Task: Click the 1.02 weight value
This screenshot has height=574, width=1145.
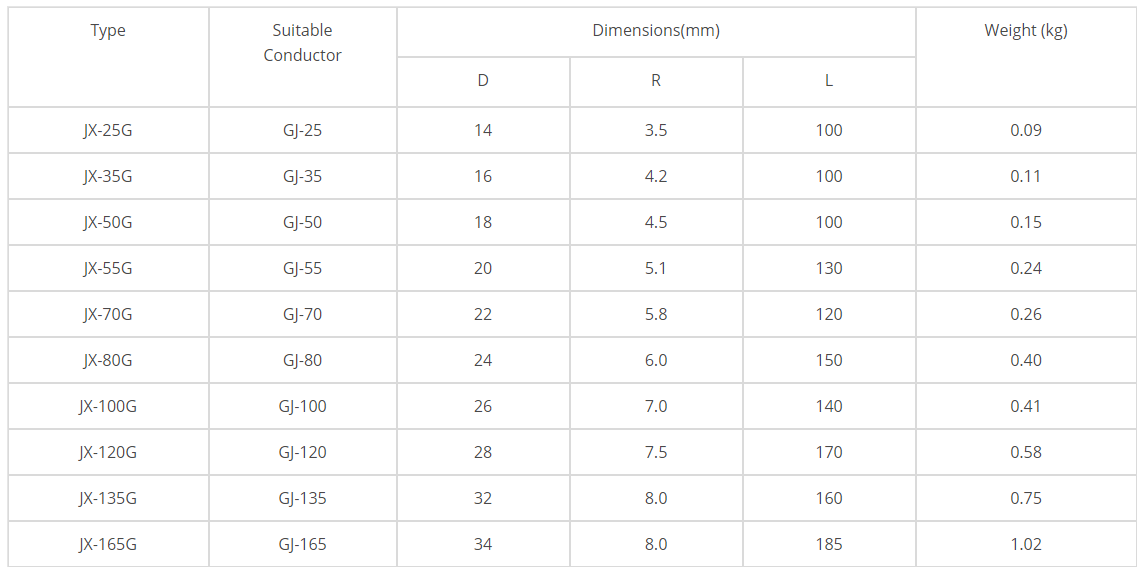Action: click(x=1025, y=545)
